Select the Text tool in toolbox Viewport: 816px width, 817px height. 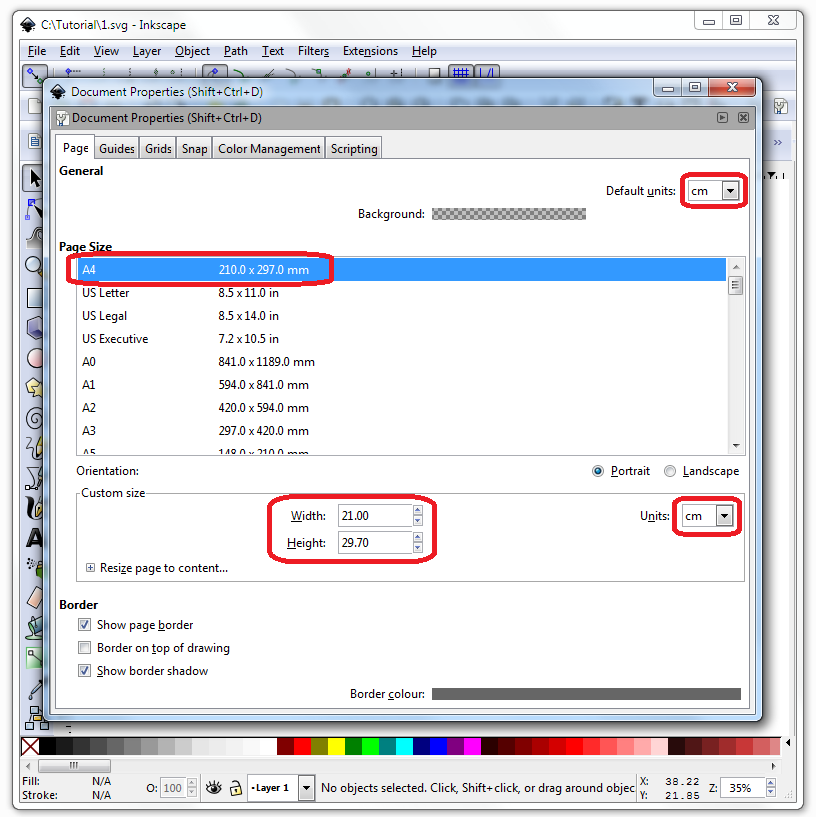point(34,538)
